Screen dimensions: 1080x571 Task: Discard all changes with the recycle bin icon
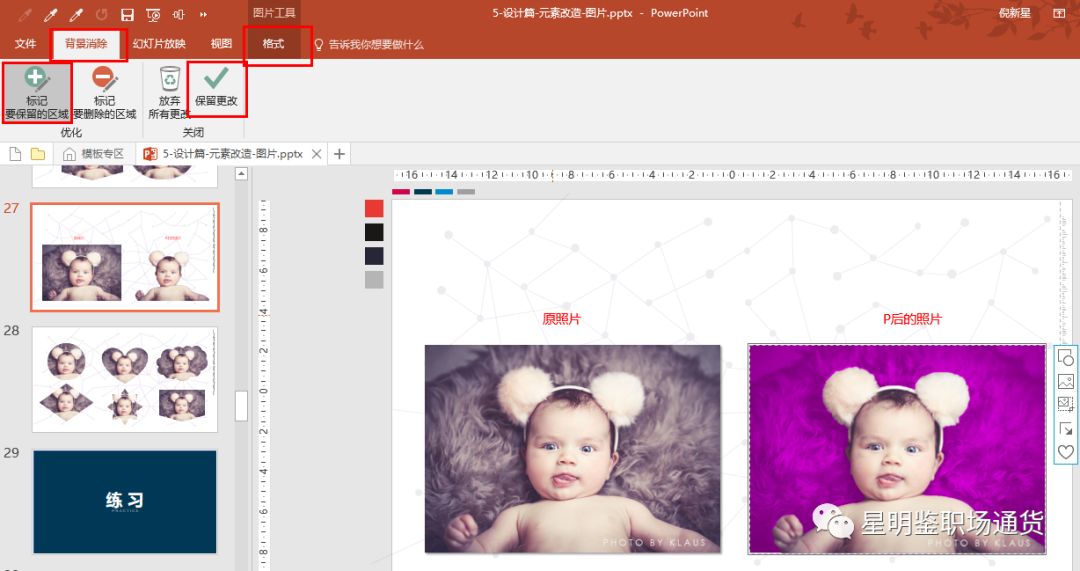(x=170, y=92)
